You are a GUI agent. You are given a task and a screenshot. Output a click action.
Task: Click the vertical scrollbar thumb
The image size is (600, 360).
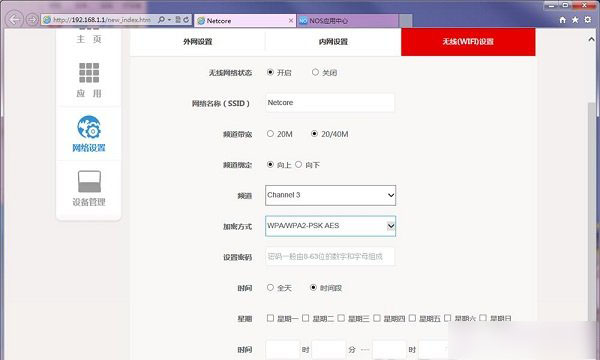tap(592, 212)
